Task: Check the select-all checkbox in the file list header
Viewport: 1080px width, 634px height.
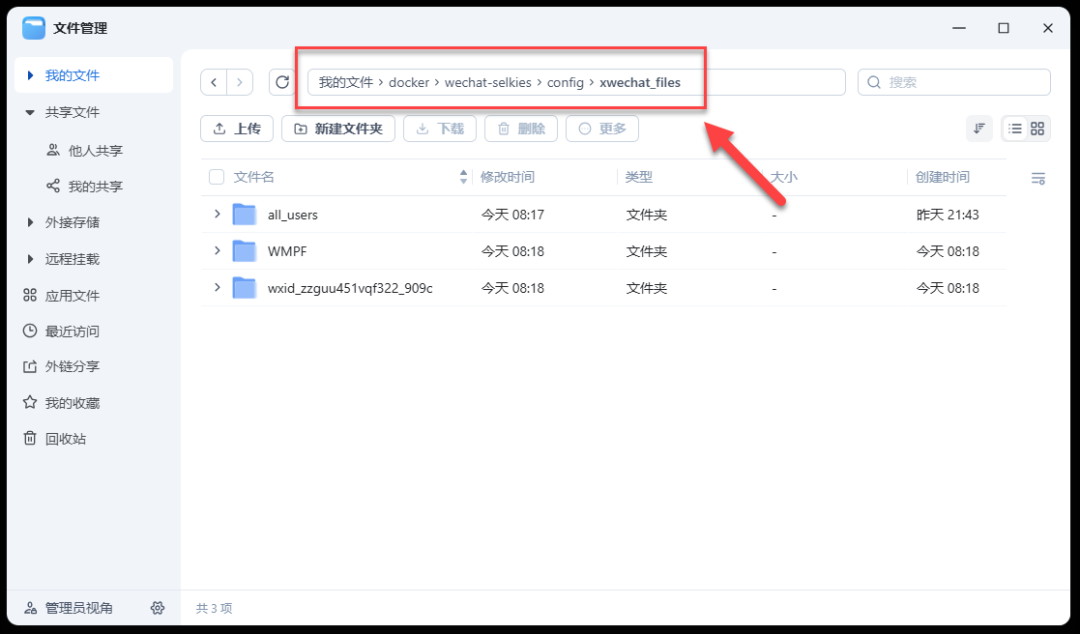Action: (216, 176)
